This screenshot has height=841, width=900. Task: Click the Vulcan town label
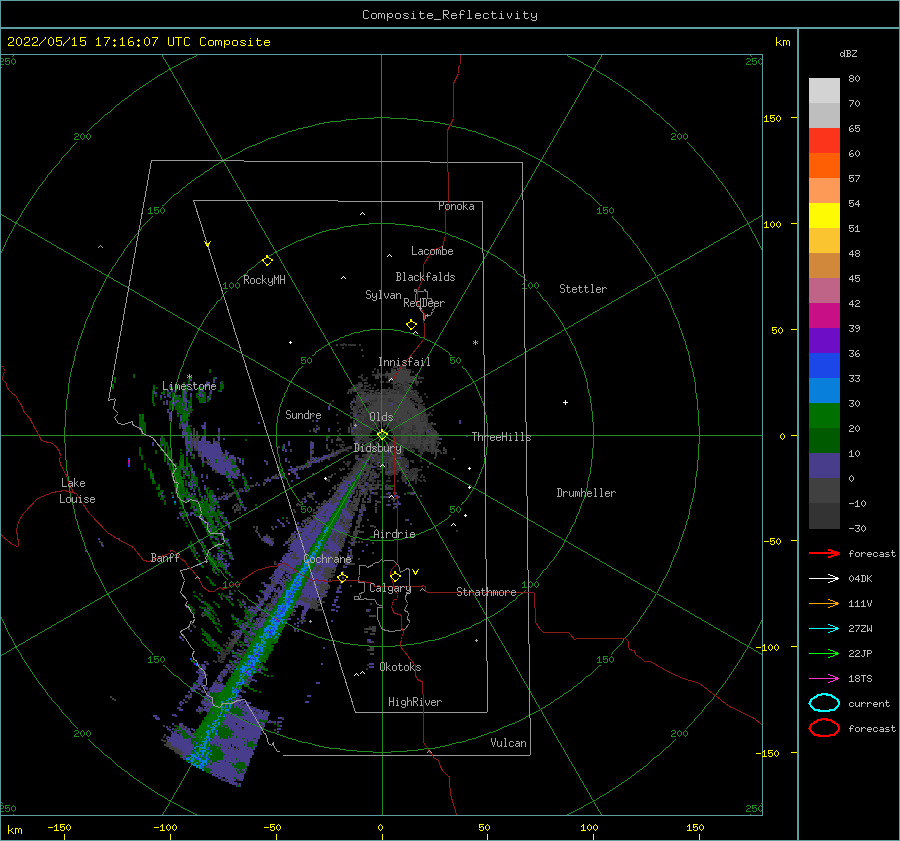click(508, 743)
